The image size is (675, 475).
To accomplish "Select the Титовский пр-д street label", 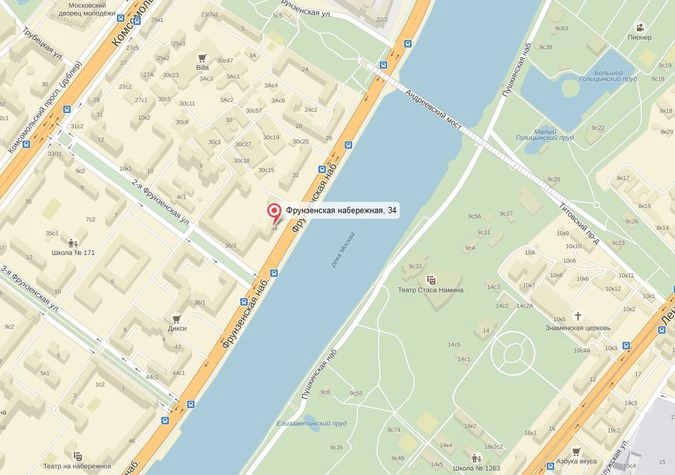I will coord(579,223).
